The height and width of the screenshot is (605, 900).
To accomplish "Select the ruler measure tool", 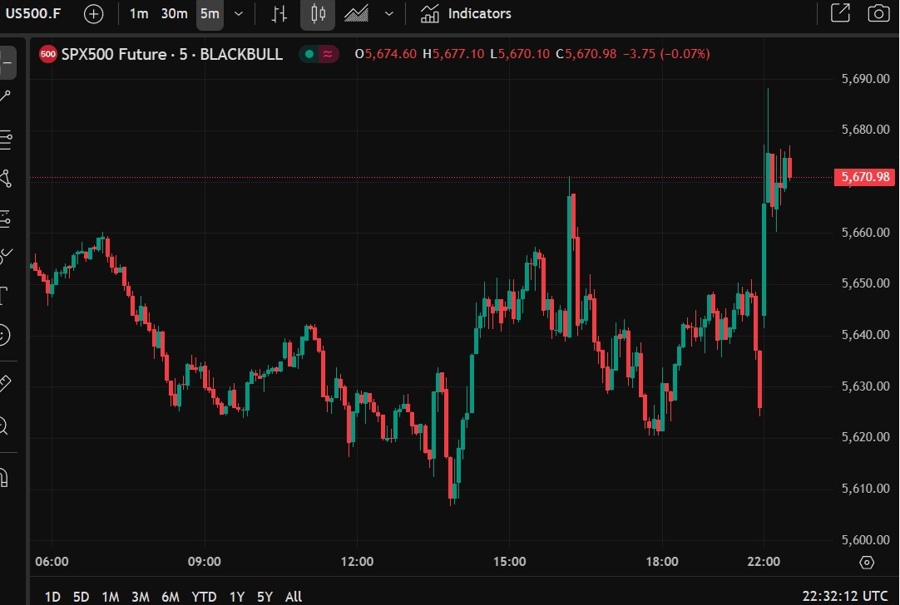I will click(x=4, y=383).
